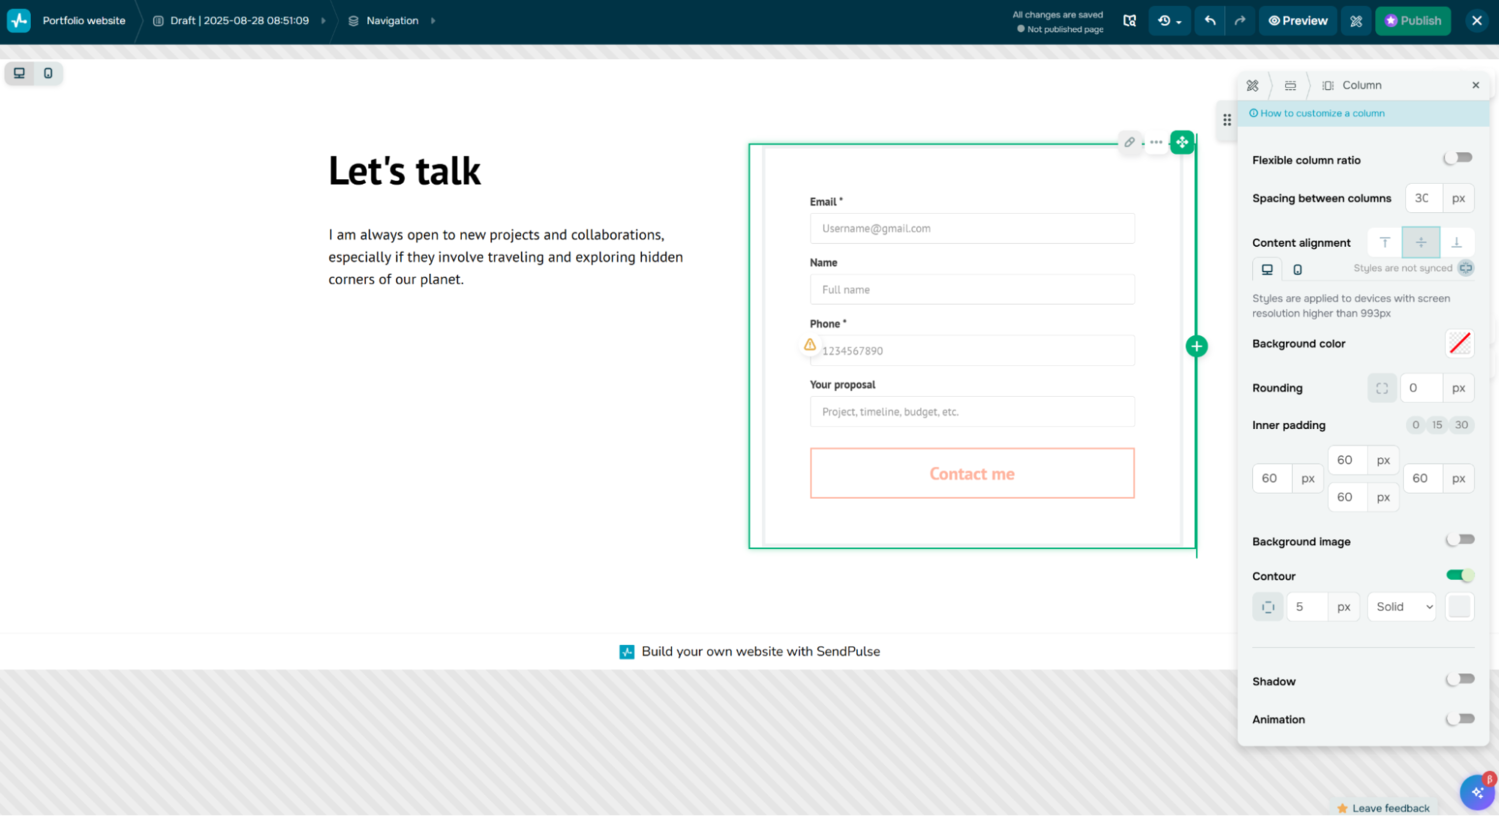The image size is (1499, 816).
Task: Select the mobile device tab under Content alignment
Action: [1296, 269]
